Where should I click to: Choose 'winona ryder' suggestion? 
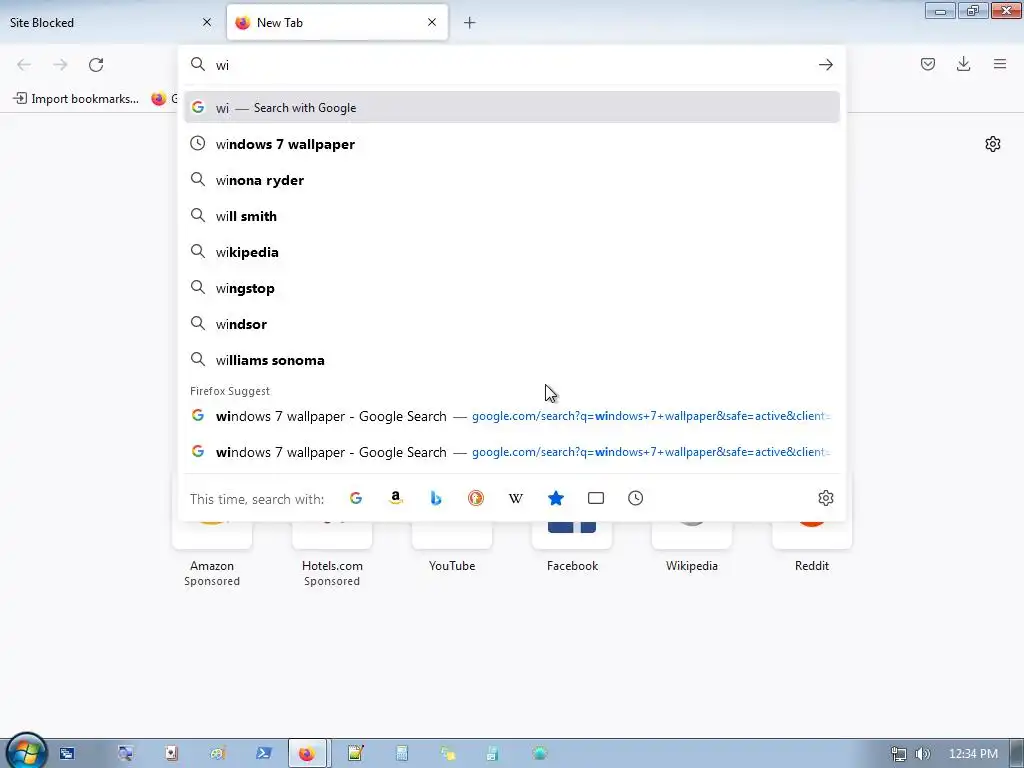point(512,180)
